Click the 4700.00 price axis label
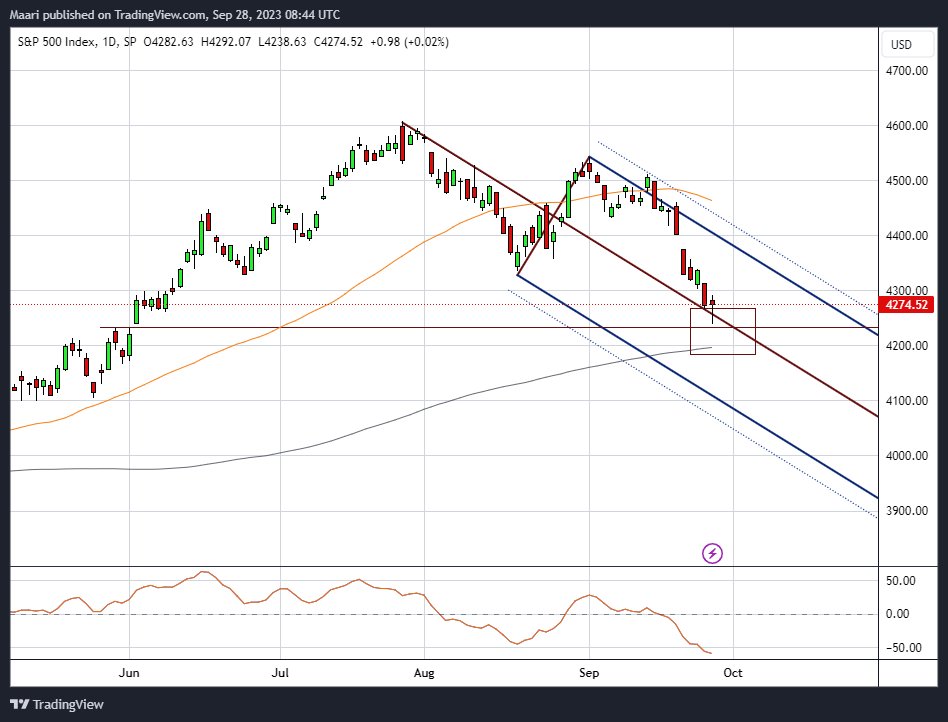The image size is (948, 722). pos(906,71)
